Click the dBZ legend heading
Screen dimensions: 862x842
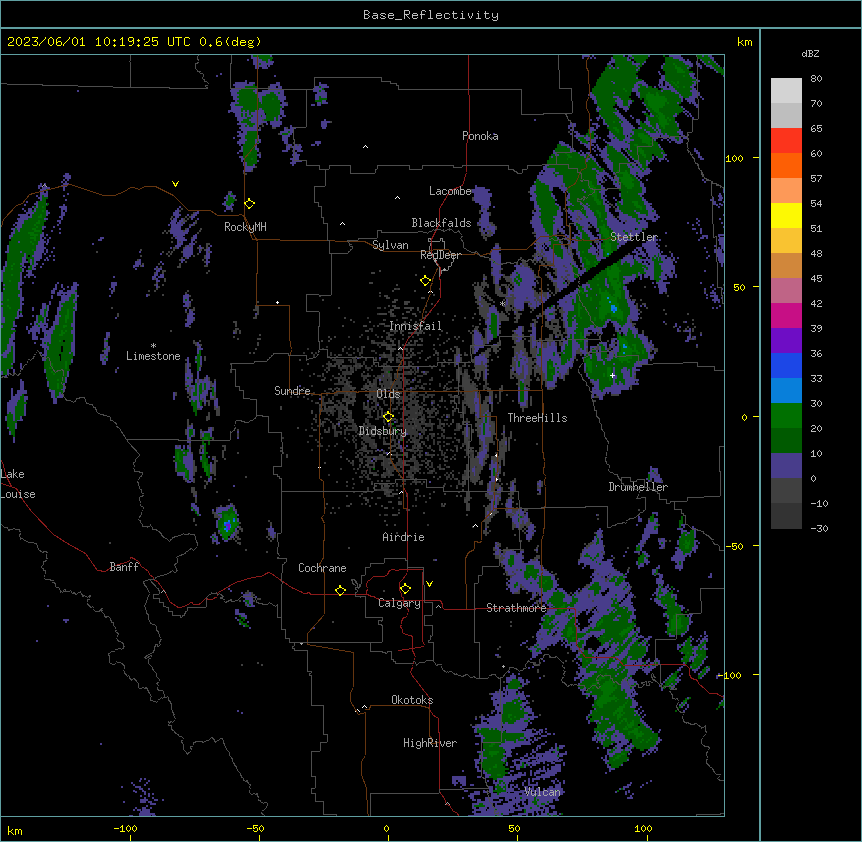(x=810, y=54)
